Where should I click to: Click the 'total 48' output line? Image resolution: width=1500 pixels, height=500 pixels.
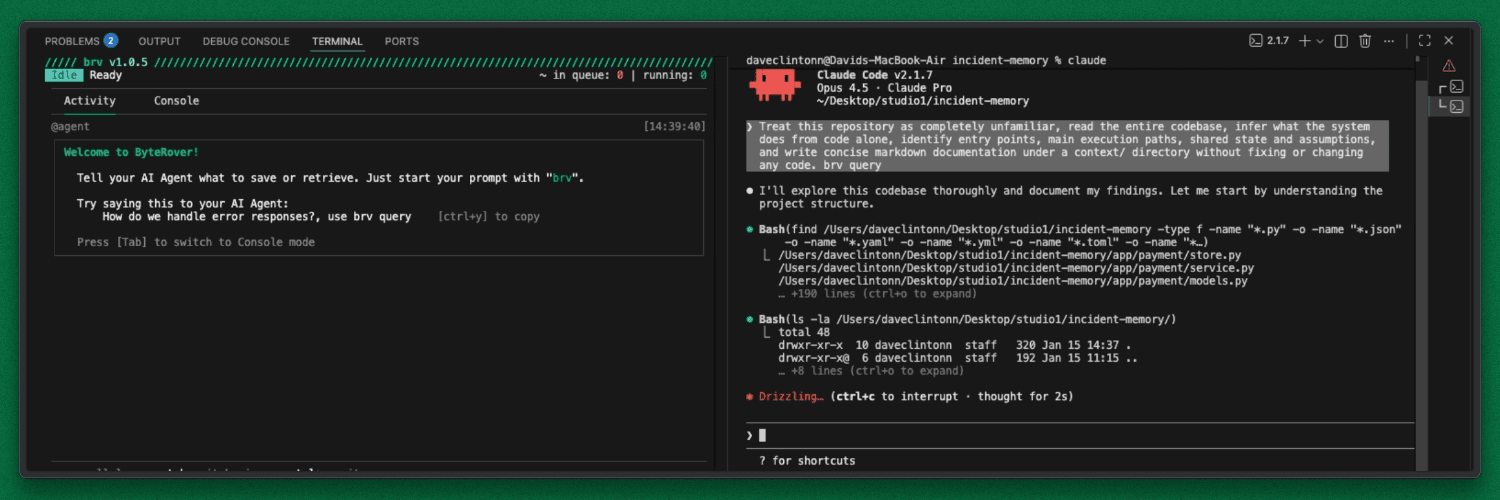coord(804,332)
